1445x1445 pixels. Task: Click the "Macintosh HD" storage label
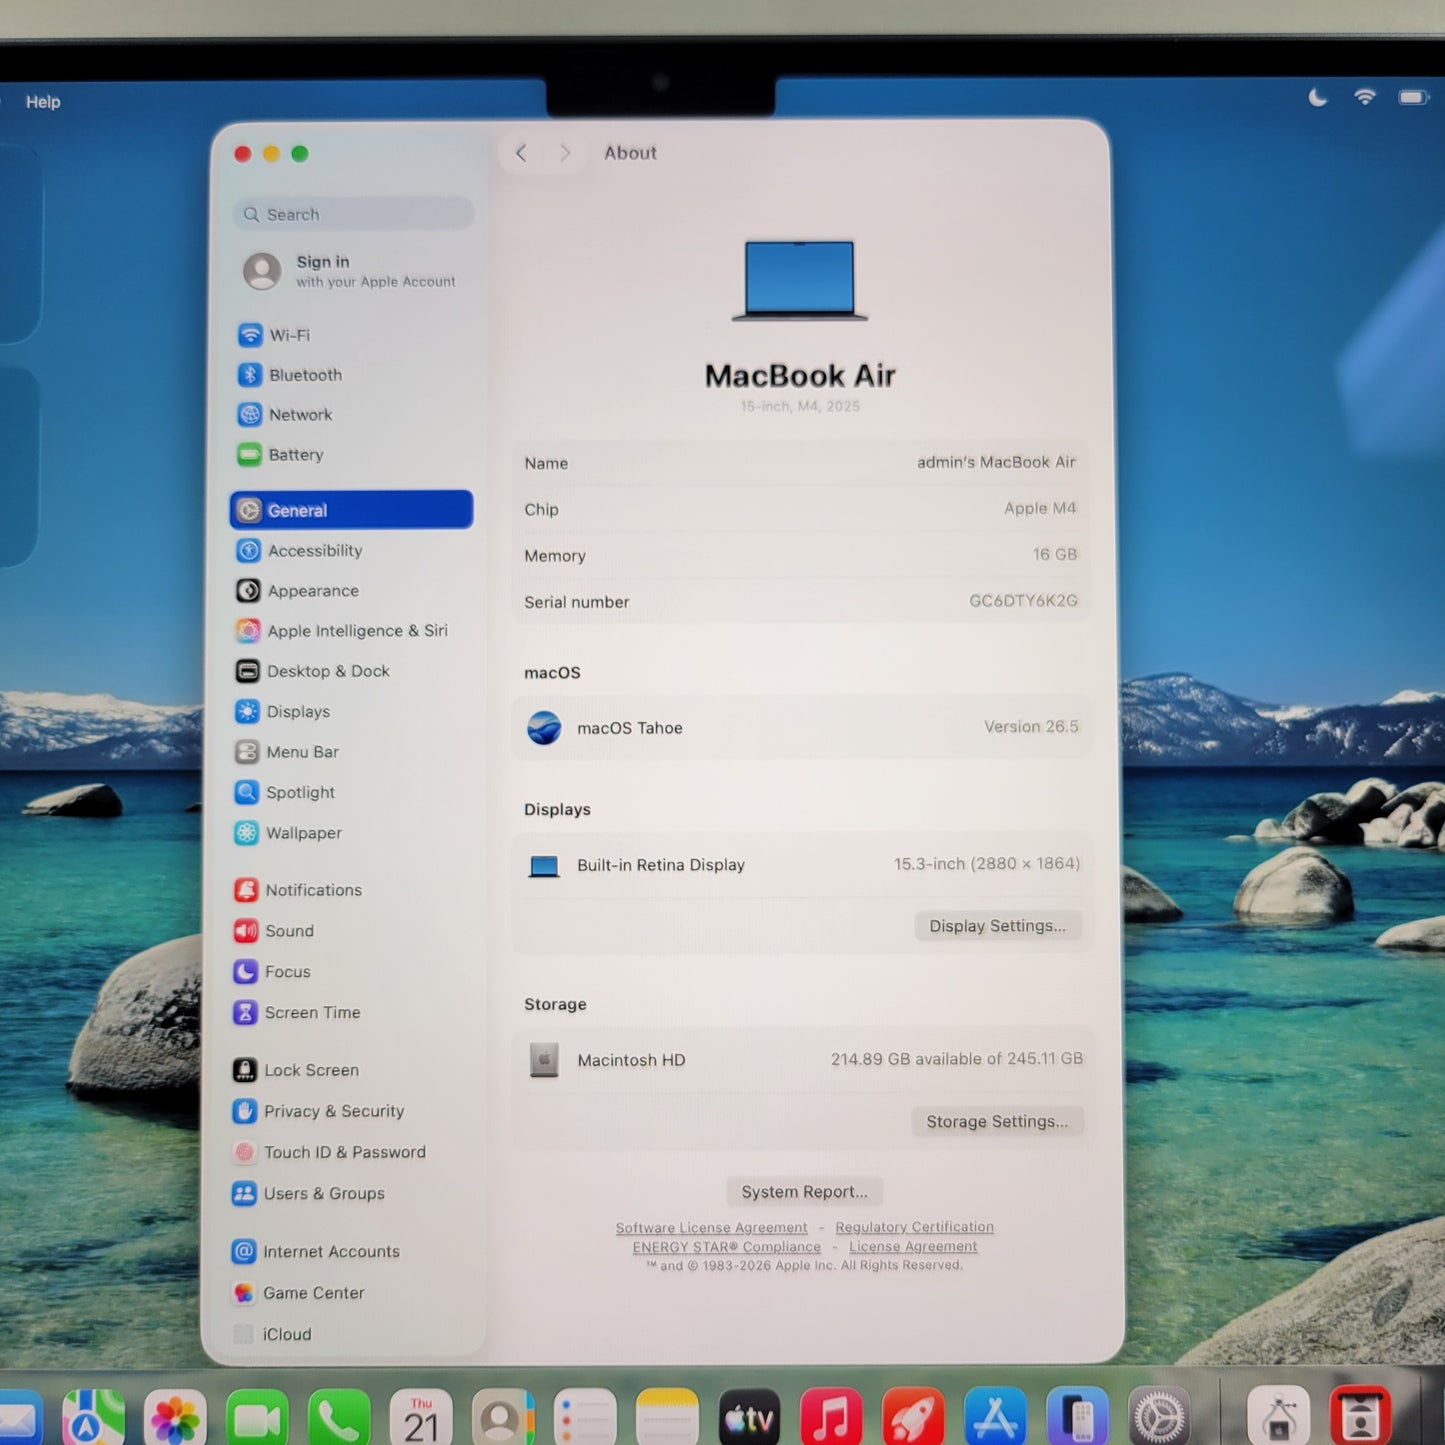tap(631, 1060)
